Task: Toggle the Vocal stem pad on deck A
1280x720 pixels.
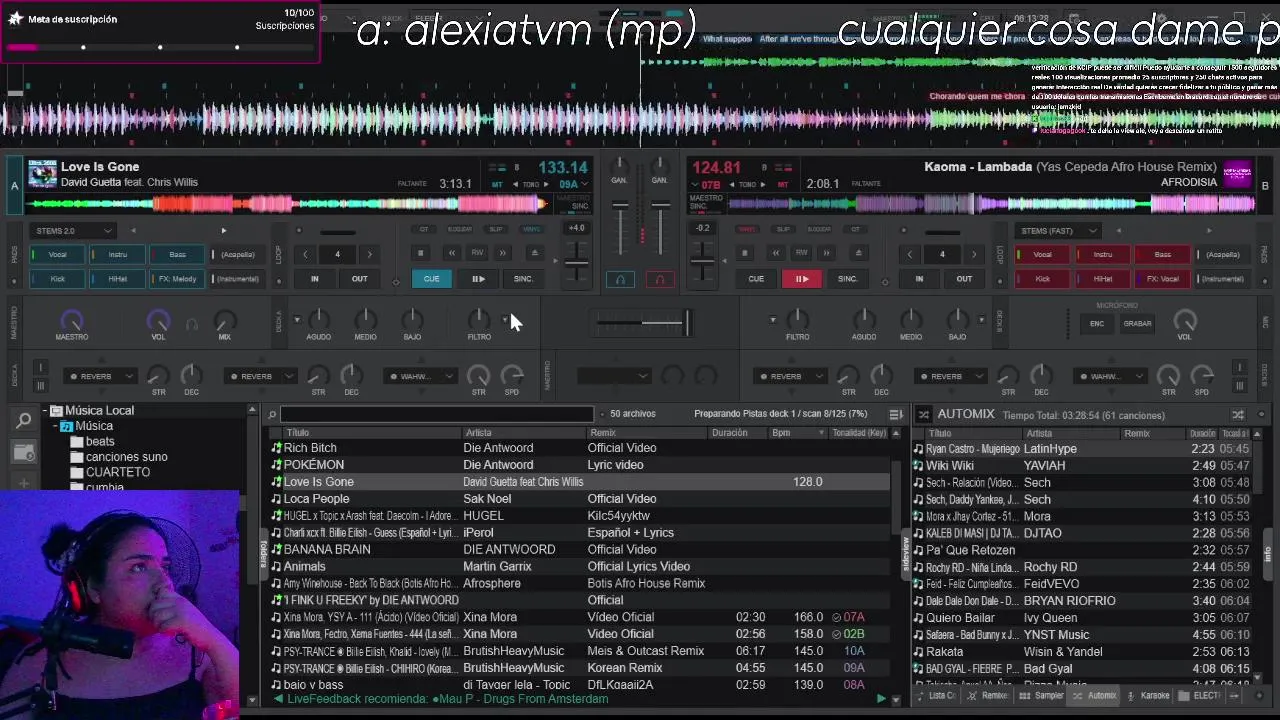Action: 58,254
